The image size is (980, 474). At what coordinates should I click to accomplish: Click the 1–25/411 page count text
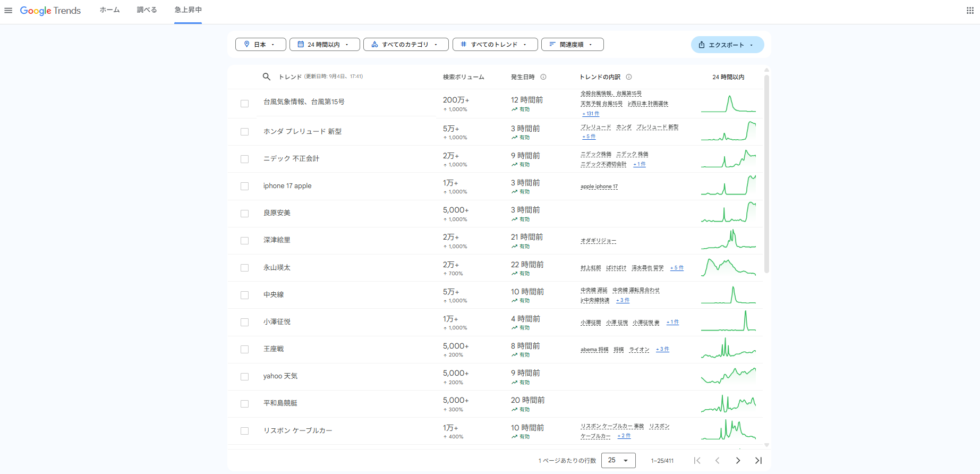663,460
